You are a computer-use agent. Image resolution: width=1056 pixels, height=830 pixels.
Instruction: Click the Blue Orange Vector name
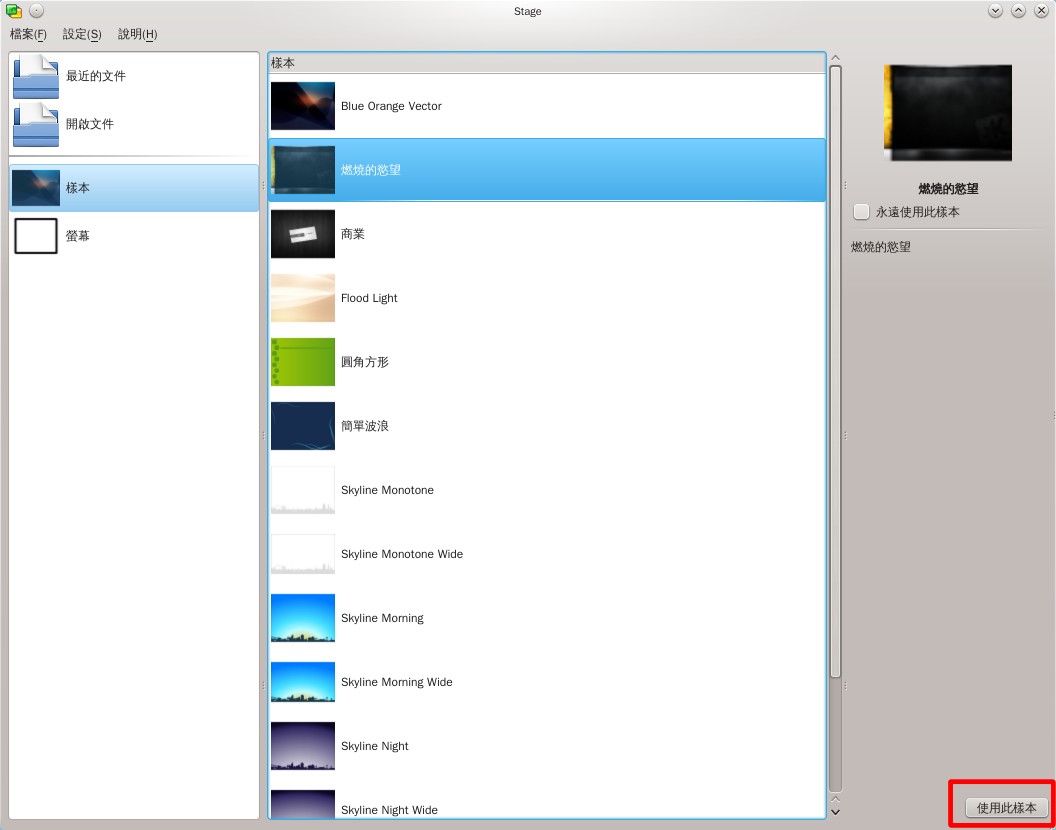tap(391, 106)
